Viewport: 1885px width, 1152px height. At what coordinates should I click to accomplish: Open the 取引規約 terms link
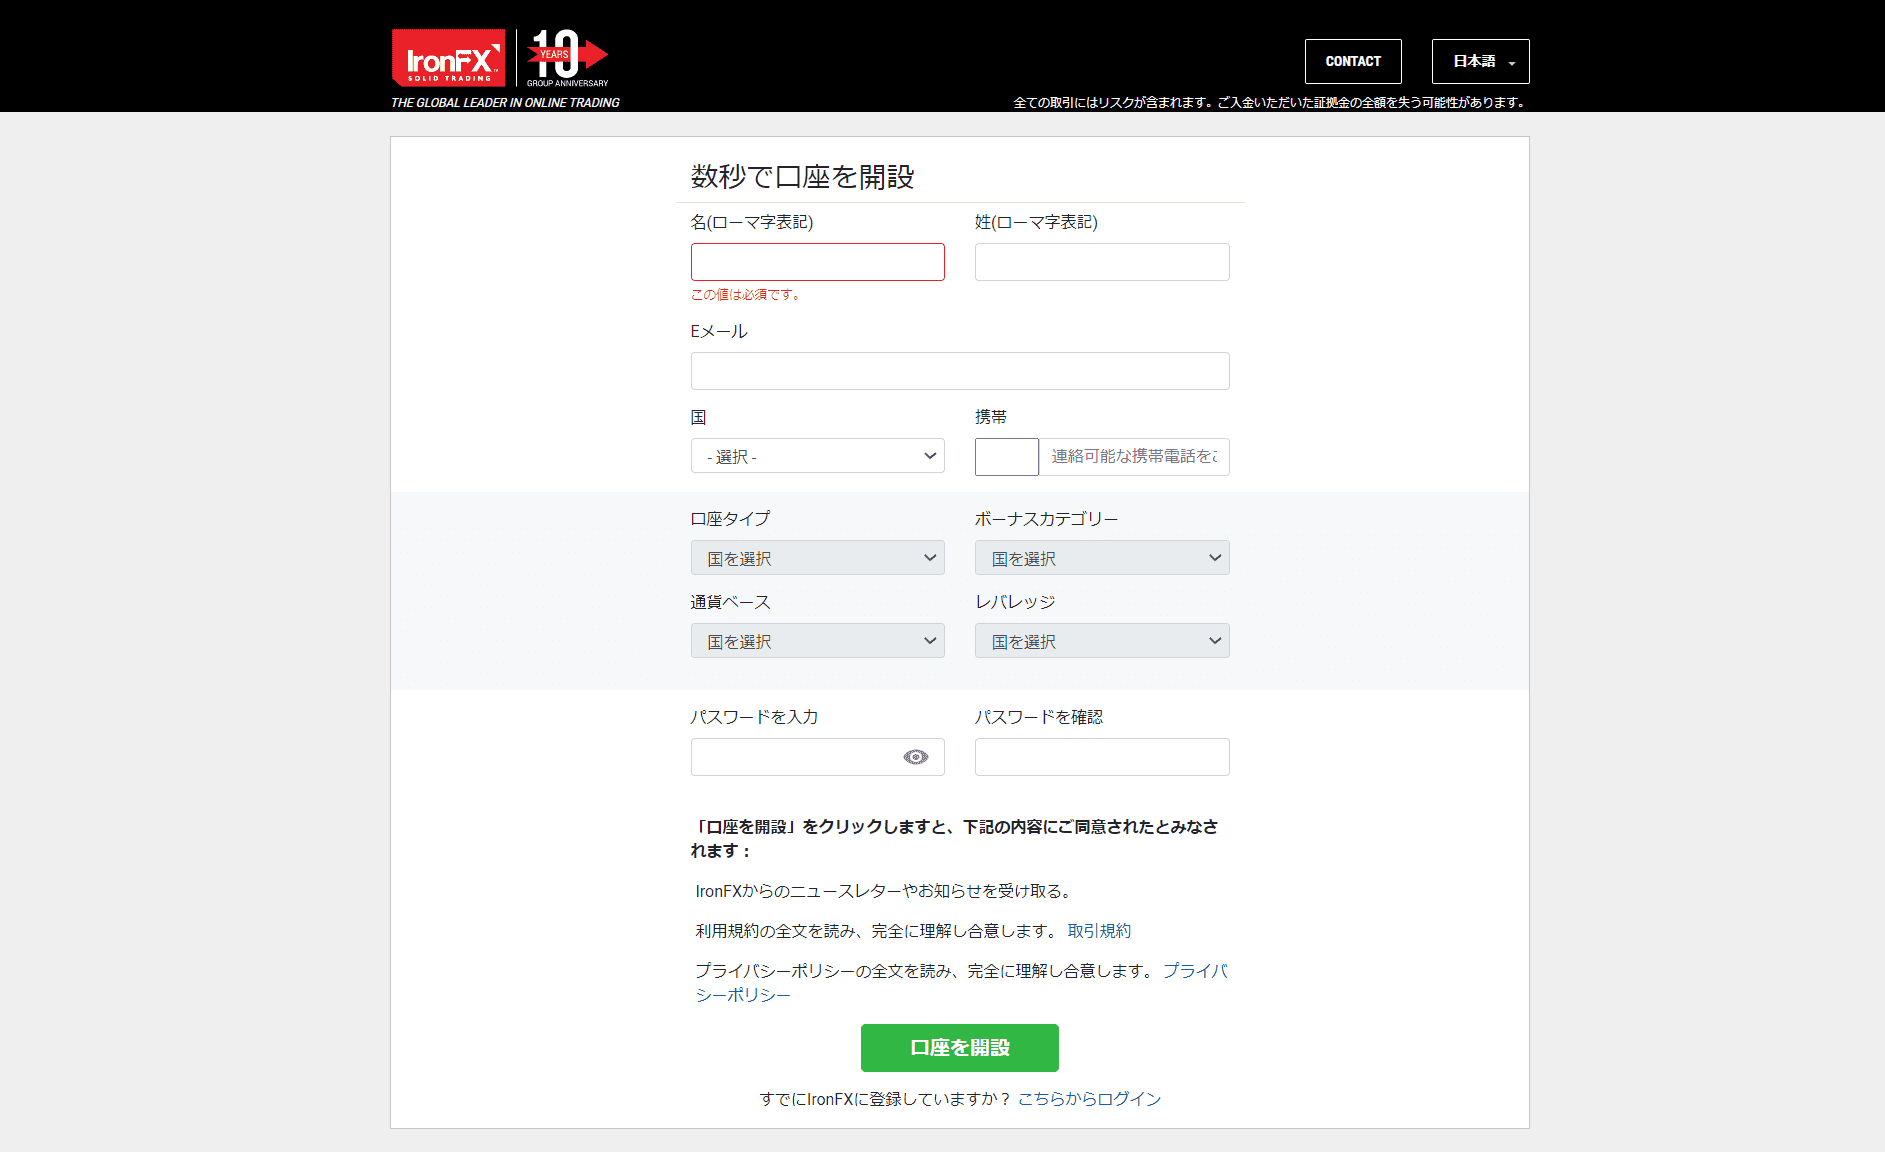click(1097, 931)
